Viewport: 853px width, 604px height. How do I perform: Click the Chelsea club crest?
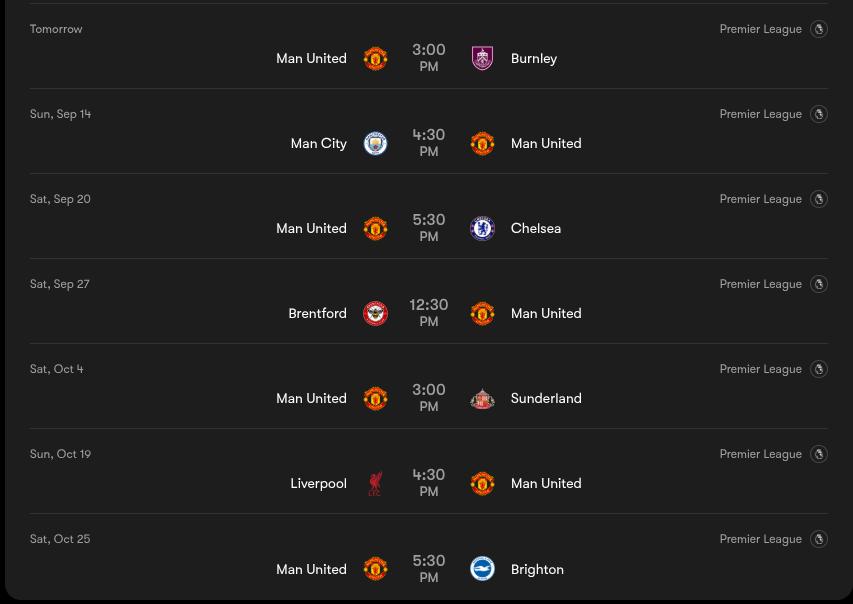(x=482, y=229)
